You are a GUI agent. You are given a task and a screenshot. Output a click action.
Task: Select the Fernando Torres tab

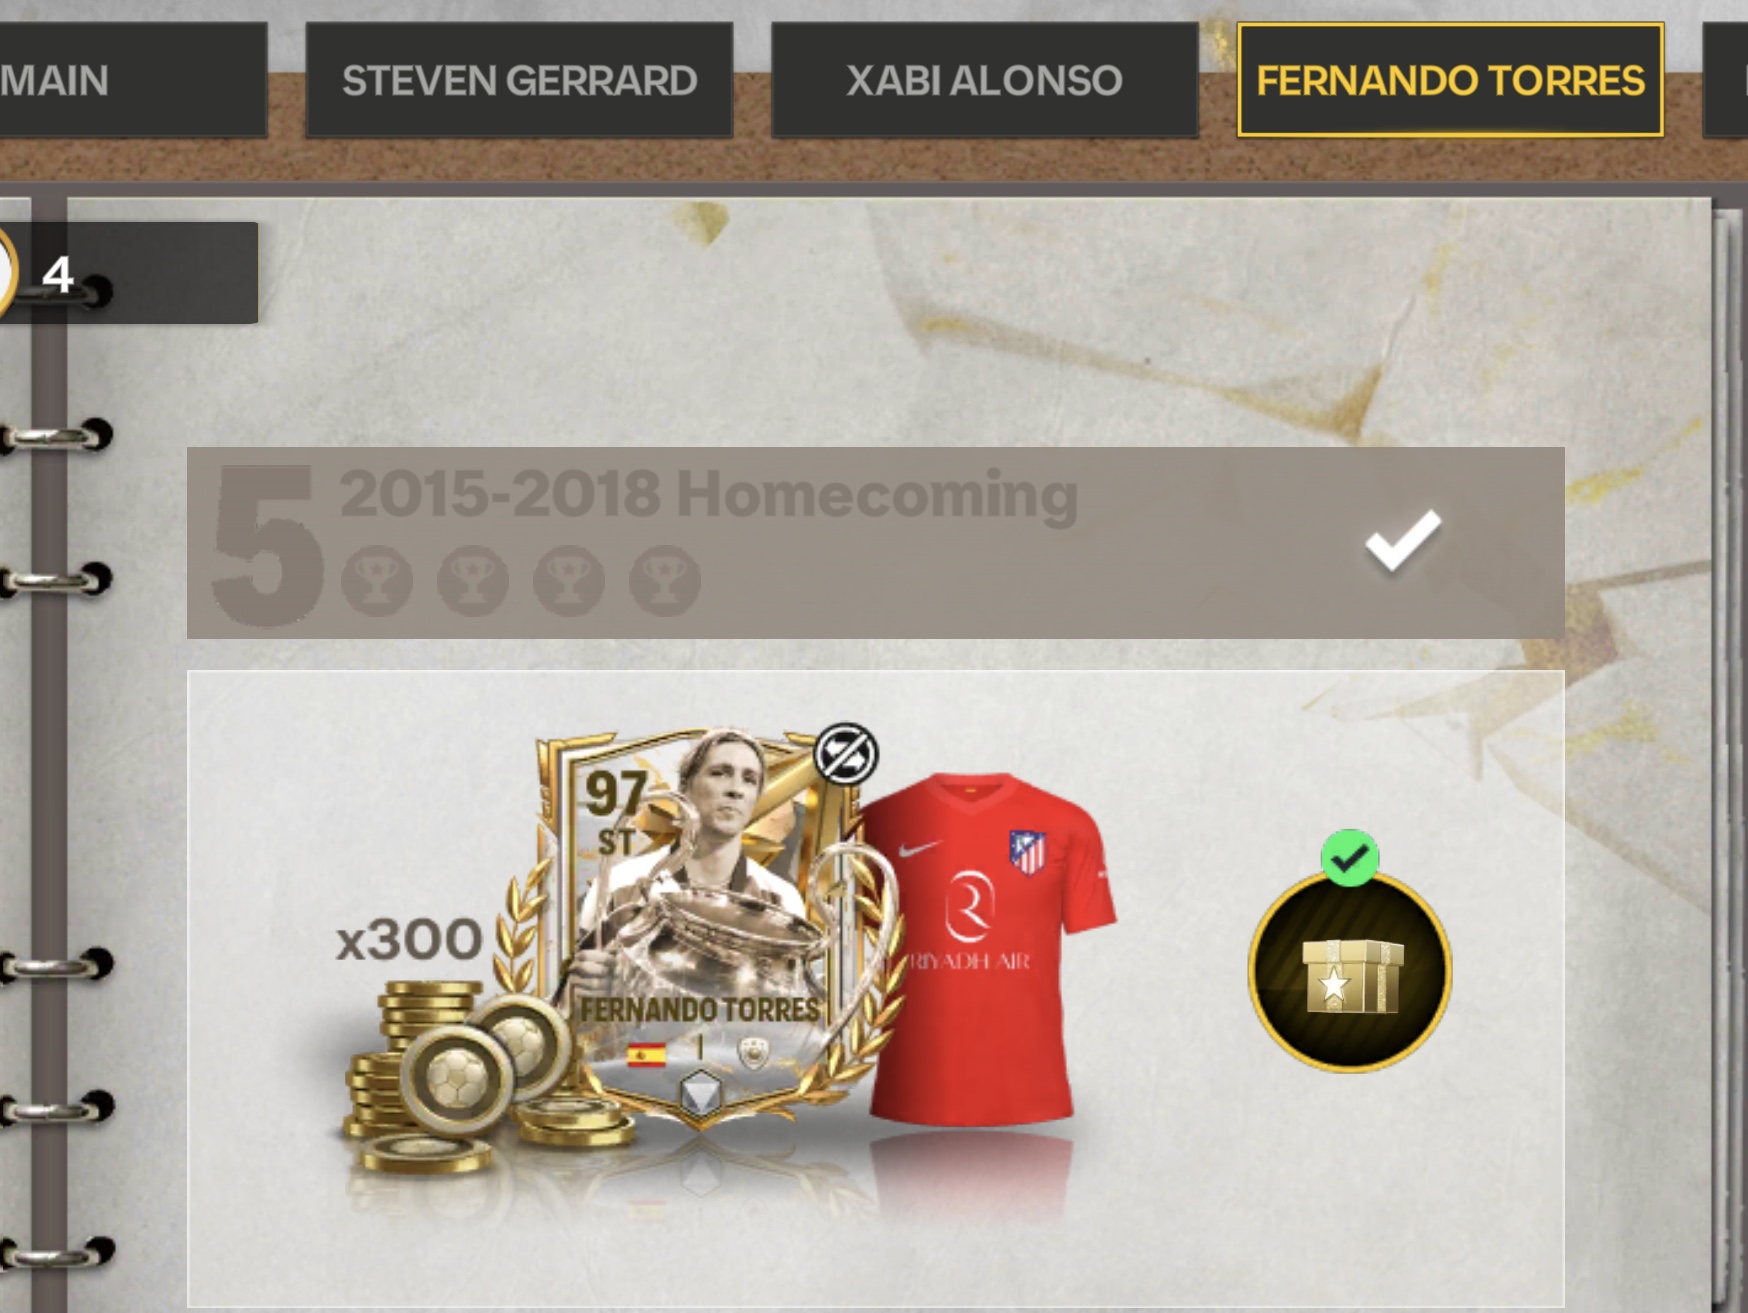tap(1450, 80)
